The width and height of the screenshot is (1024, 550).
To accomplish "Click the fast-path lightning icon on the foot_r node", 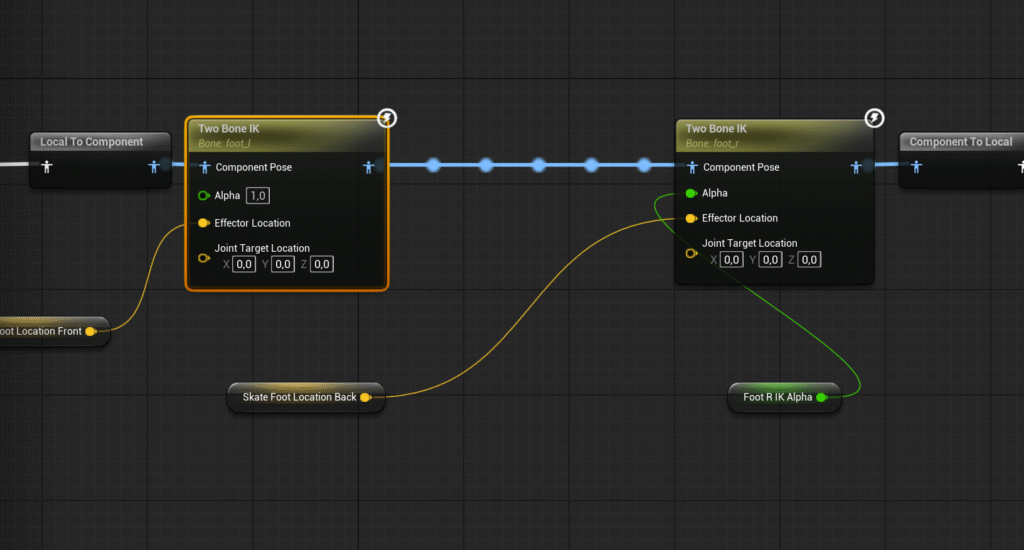I will coord(874,119).
